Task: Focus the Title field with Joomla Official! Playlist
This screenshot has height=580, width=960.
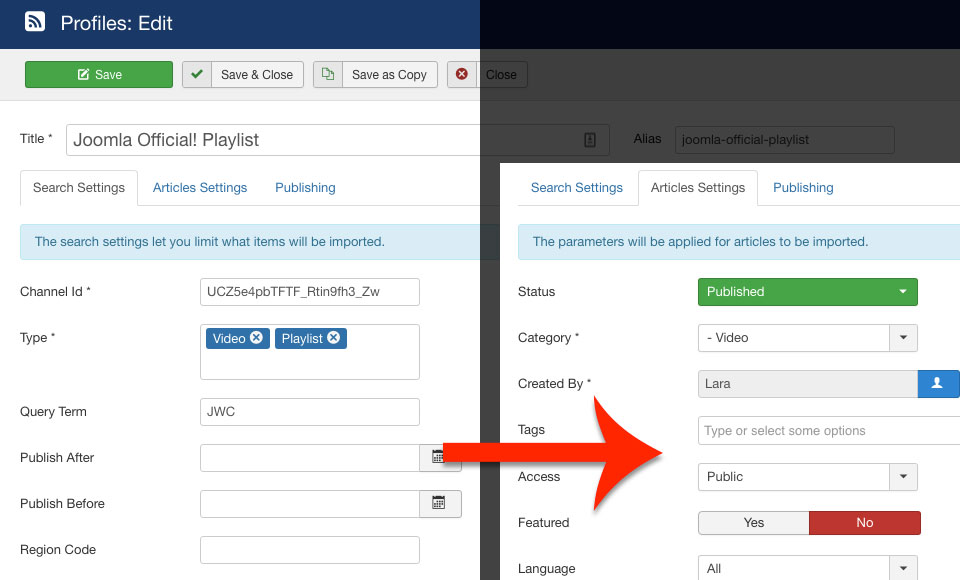Action: pos(337,140)
